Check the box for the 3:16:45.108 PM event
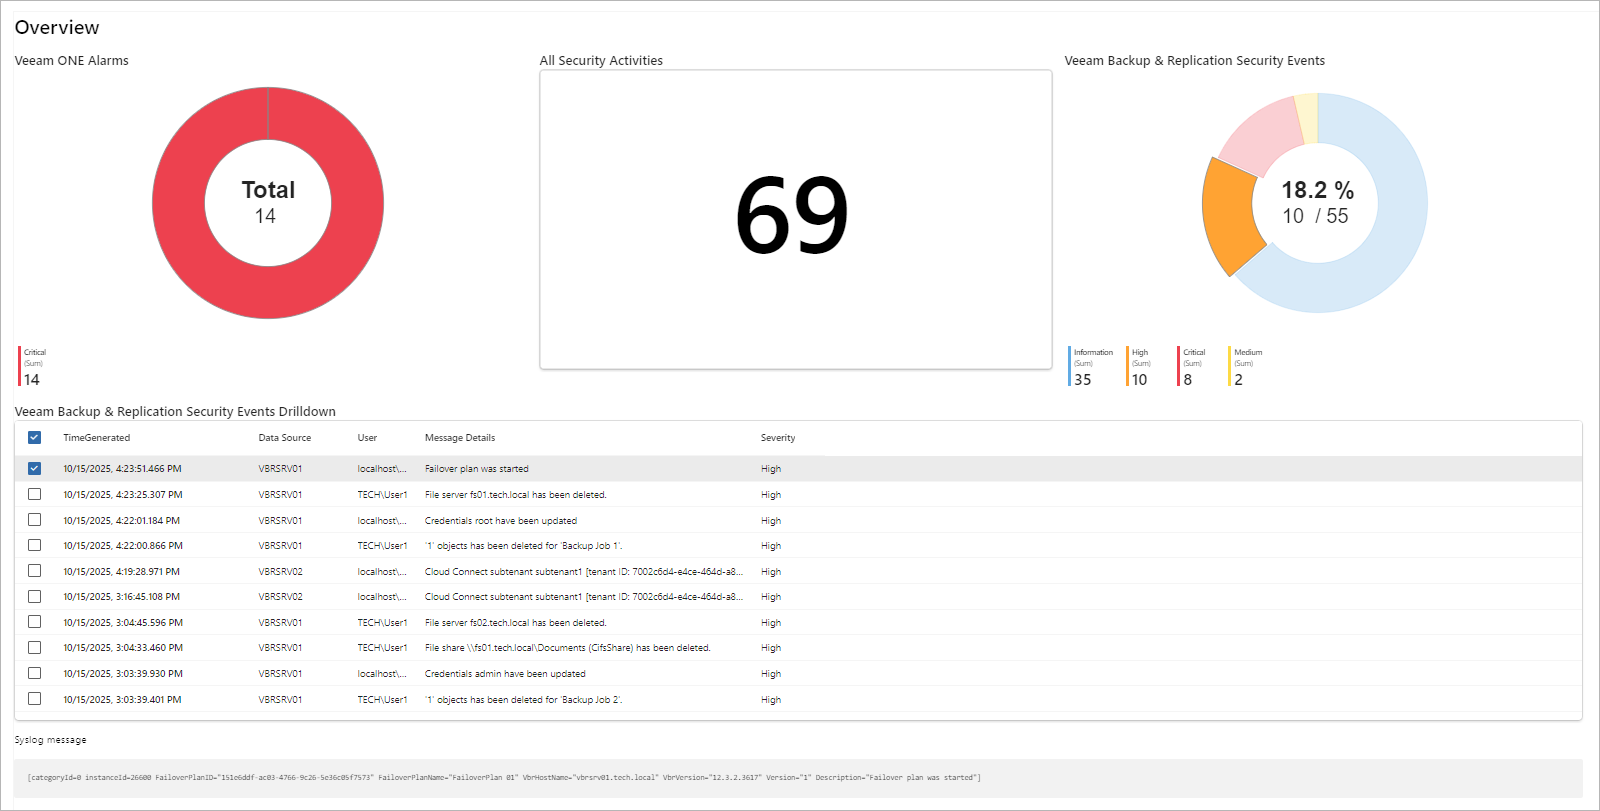This screenshot has height=811, width=1600. 34,596
